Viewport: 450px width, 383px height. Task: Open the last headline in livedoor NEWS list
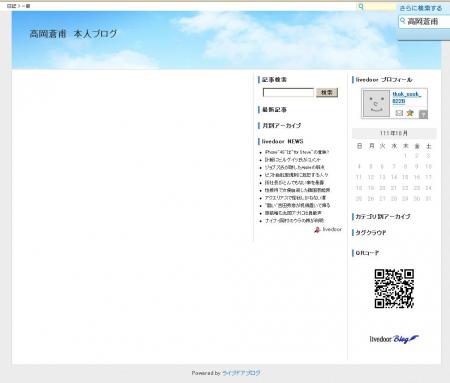(294, 220)
